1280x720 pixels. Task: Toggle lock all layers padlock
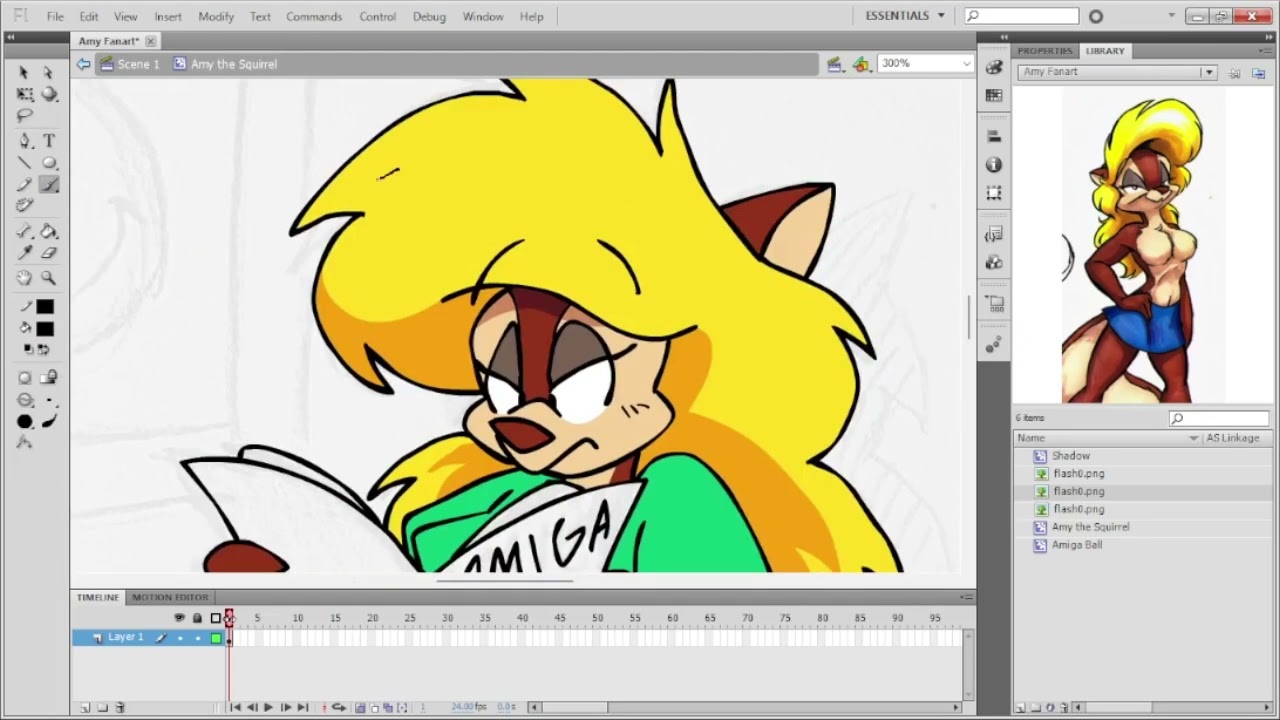[x=197, y=618]
